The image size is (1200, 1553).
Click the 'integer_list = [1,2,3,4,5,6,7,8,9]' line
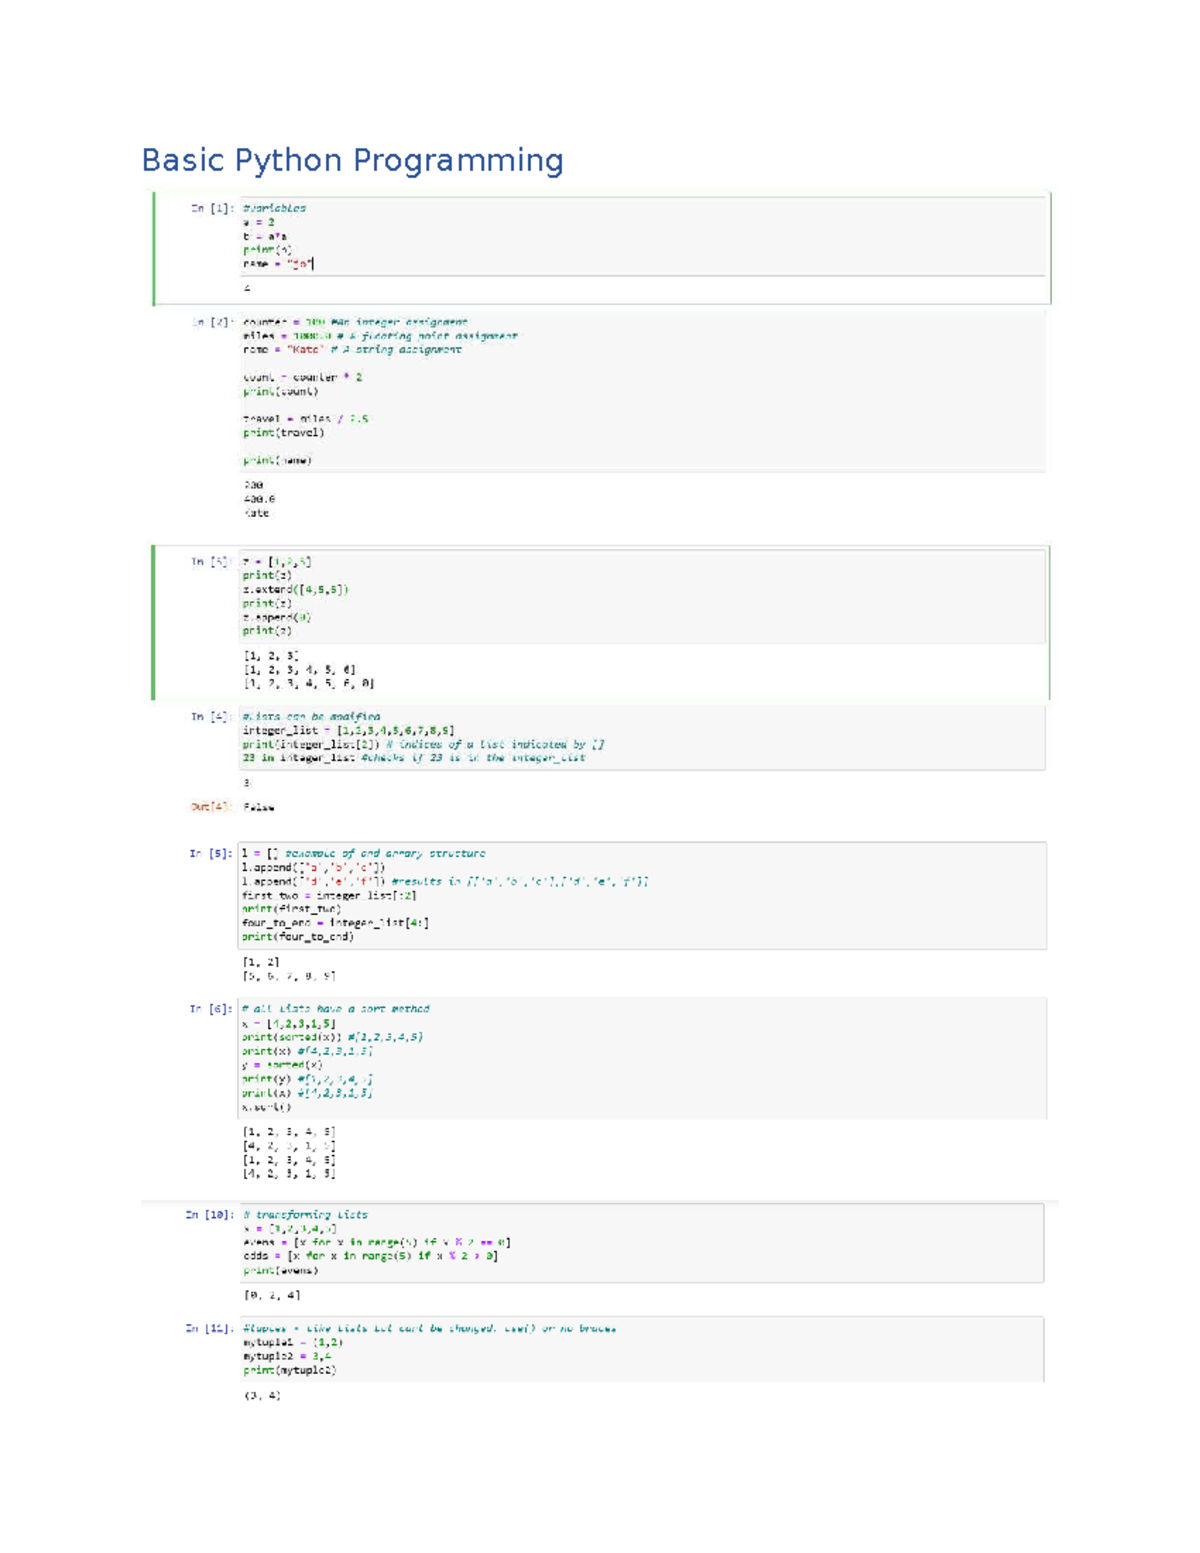point(348,730)
